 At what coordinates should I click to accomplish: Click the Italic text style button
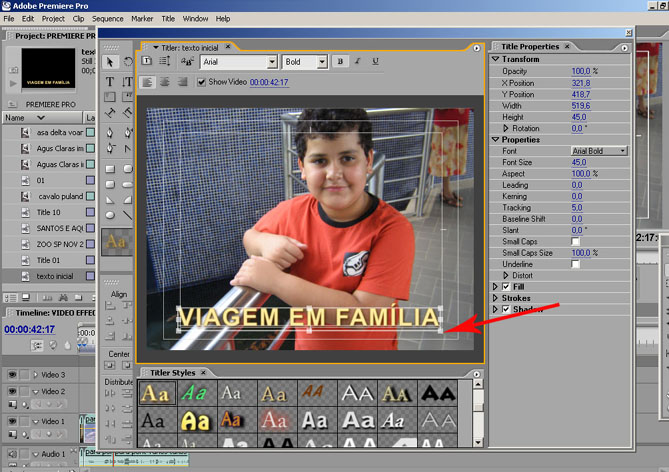358,62
